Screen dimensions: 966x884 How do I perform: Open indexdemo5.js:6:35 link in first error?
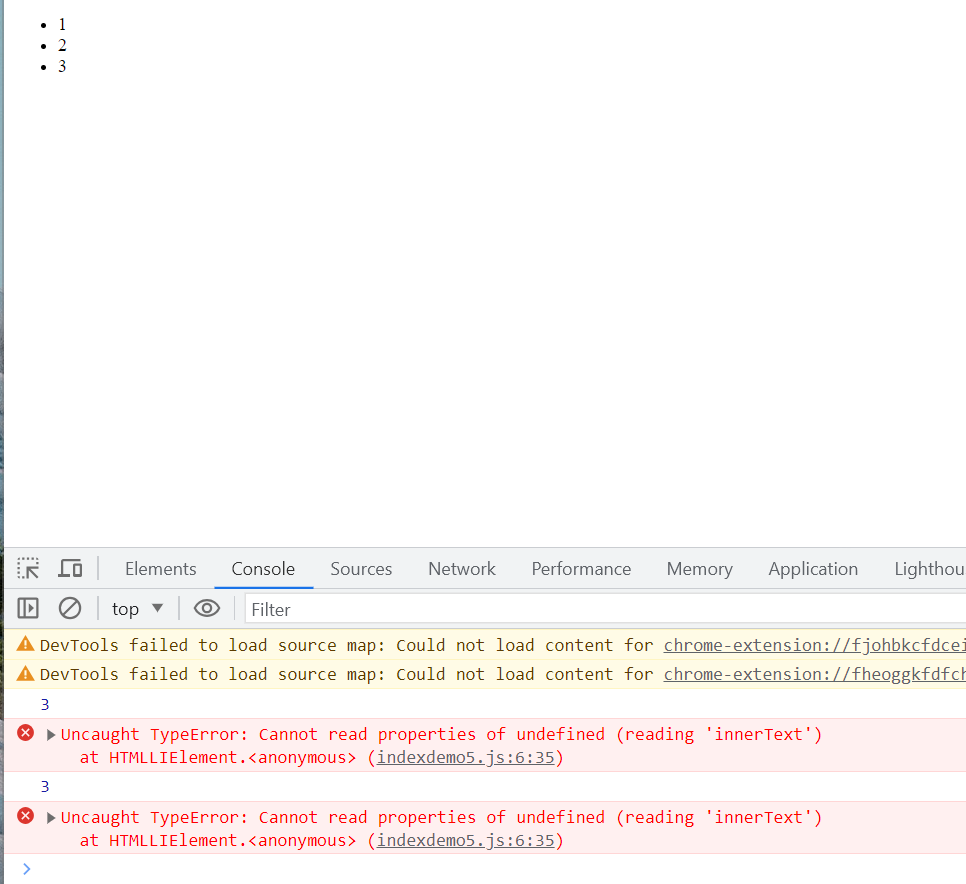click(x=466, y=757)
